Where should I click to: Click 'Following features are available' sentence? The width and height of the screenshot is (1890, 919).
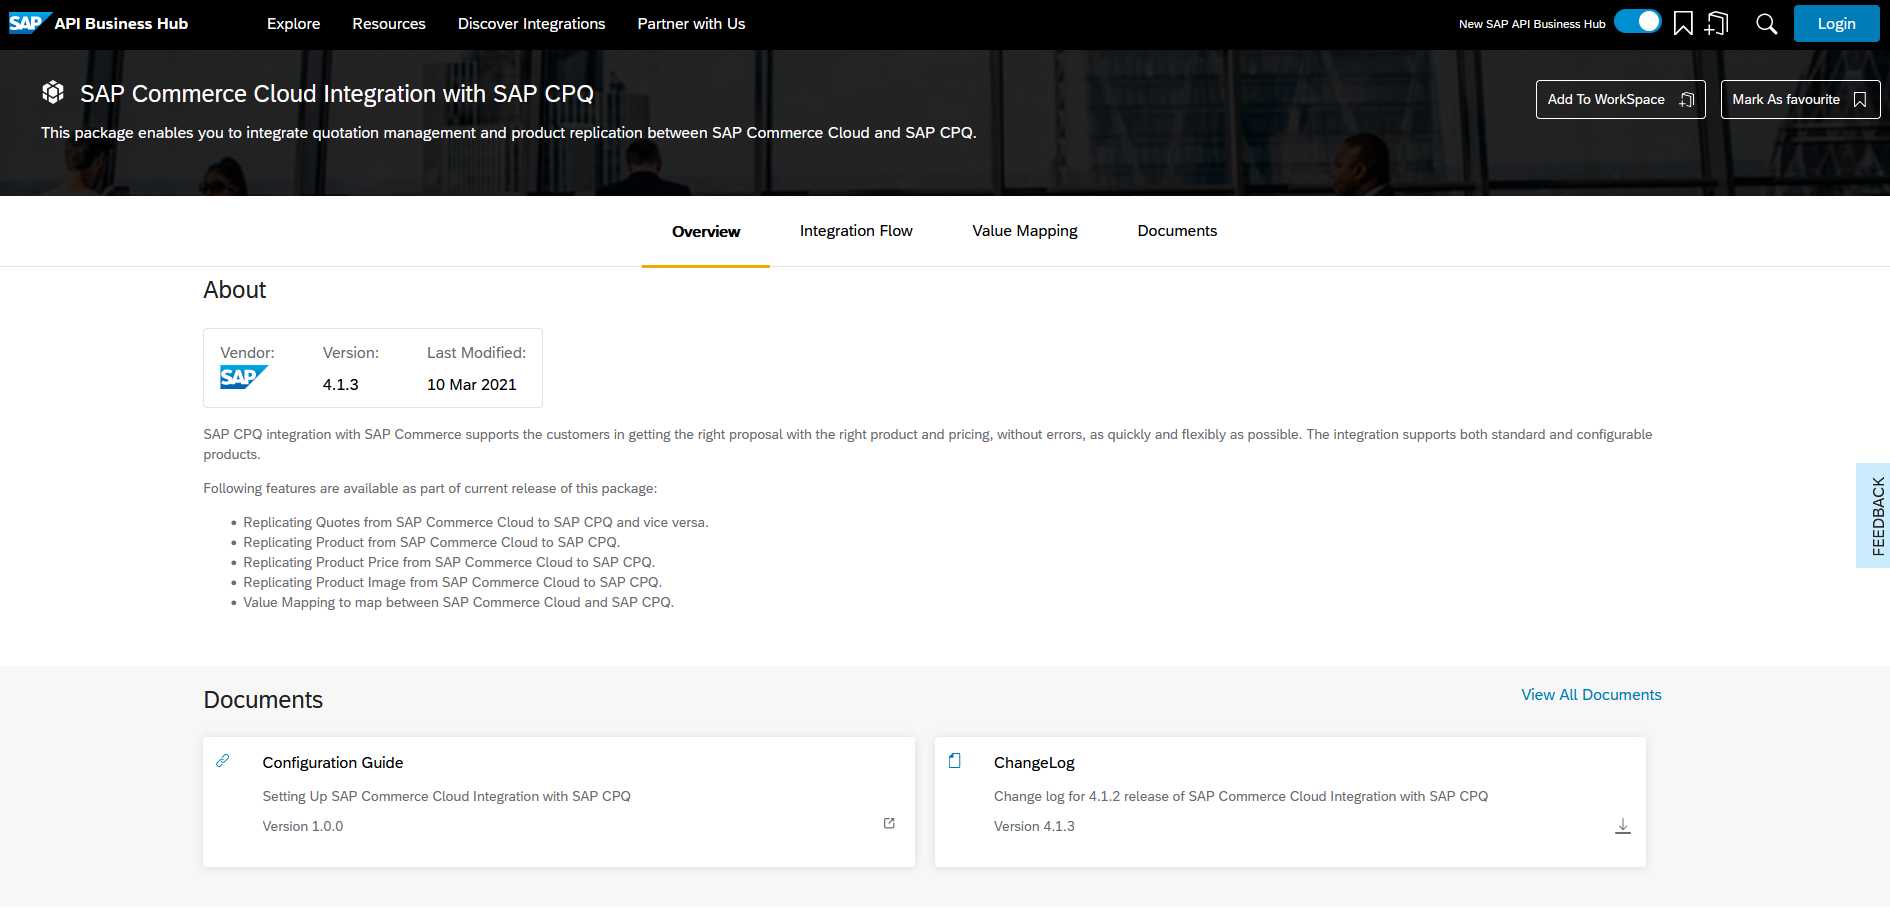tap(430, 489)
